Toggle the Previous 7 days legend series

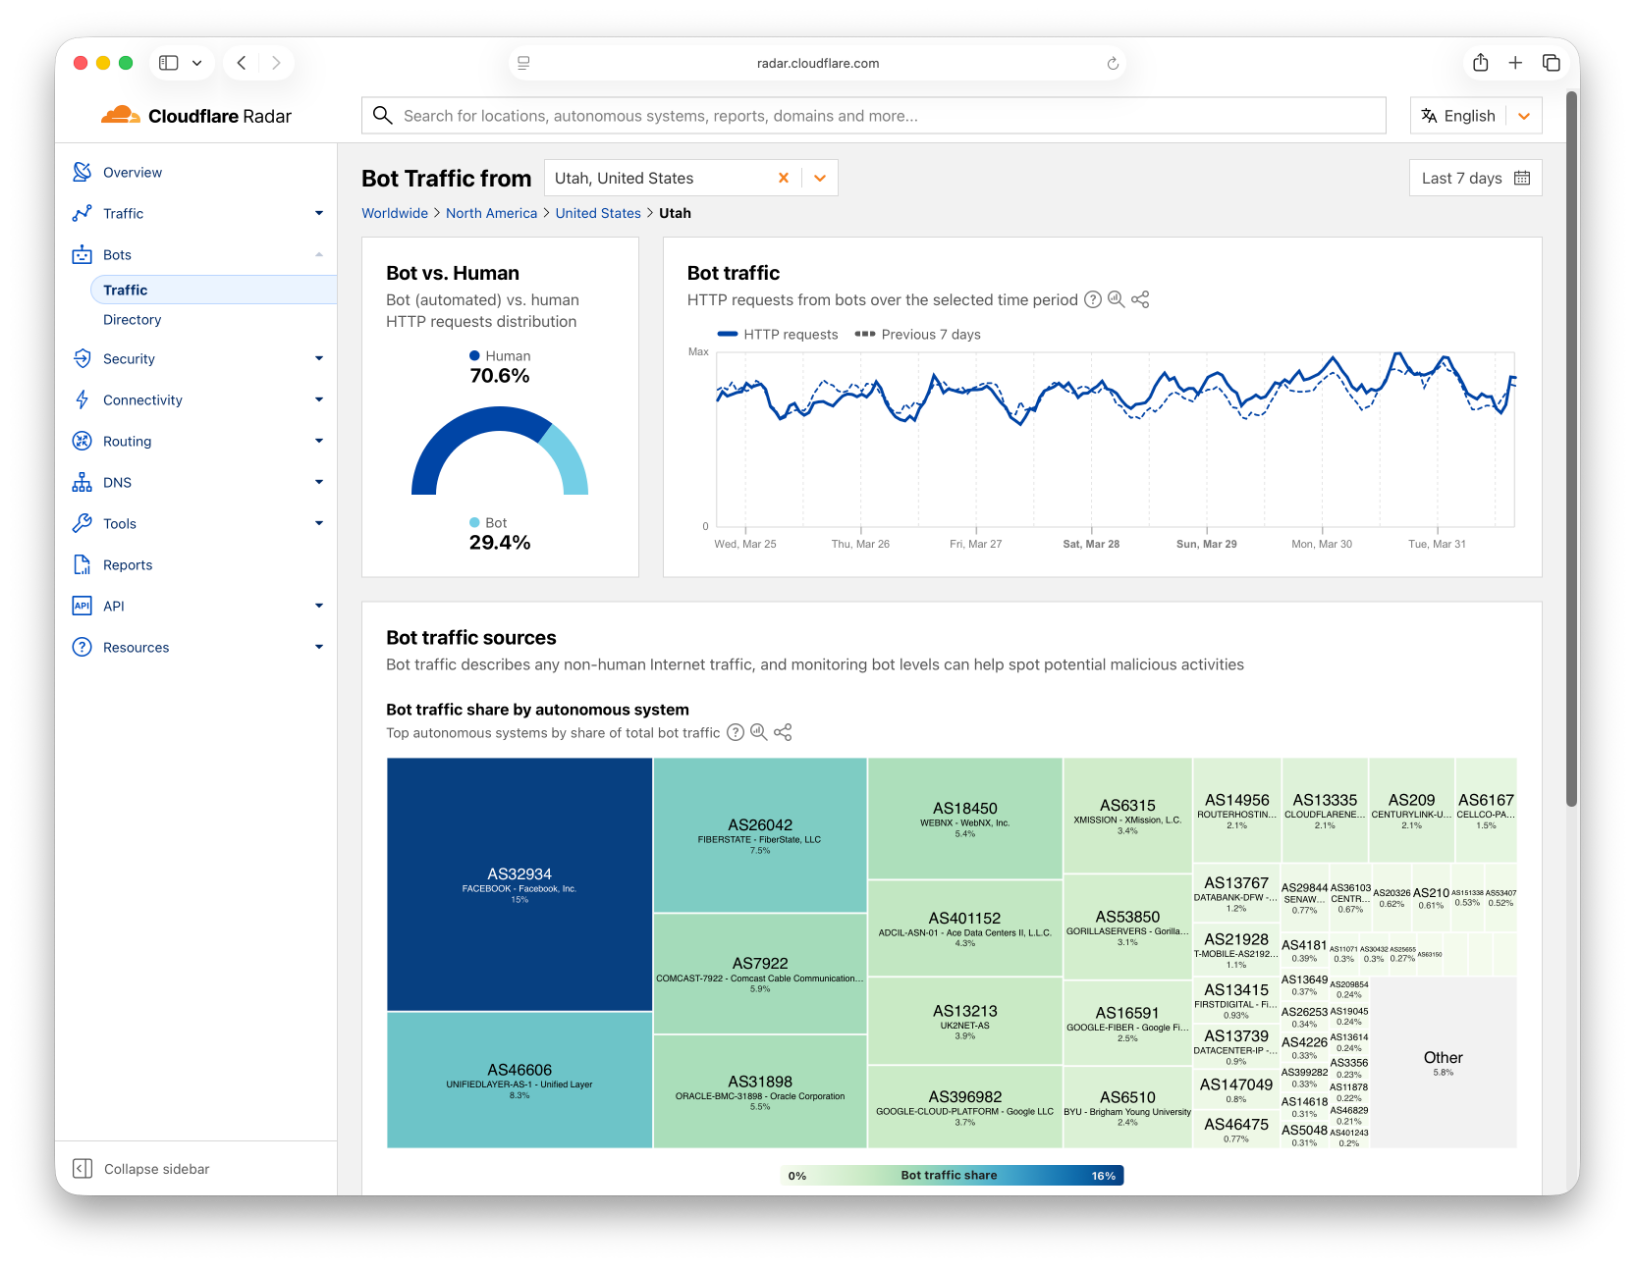(918, 335)
